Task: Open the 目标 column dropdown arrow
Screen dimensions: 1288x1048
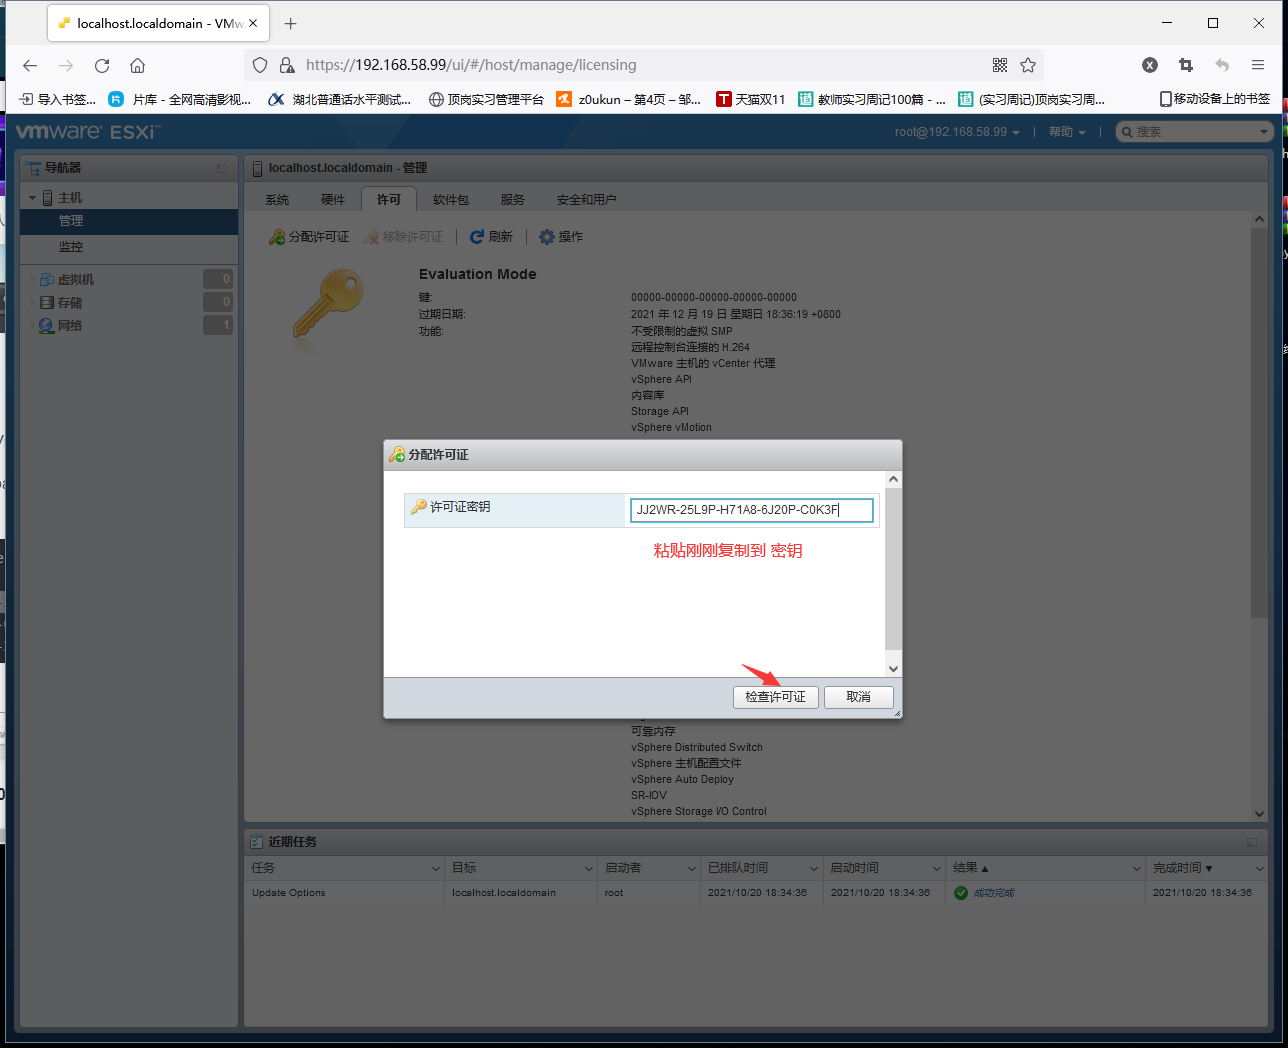Action: coord(588,868)
